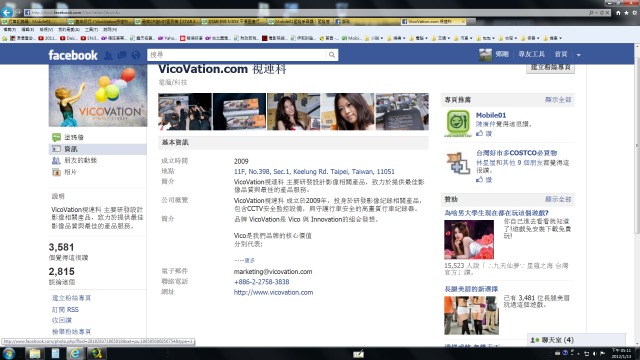
Task: Open fourth photo thumbnail of woman's face close-up
Action: point(348,111)
